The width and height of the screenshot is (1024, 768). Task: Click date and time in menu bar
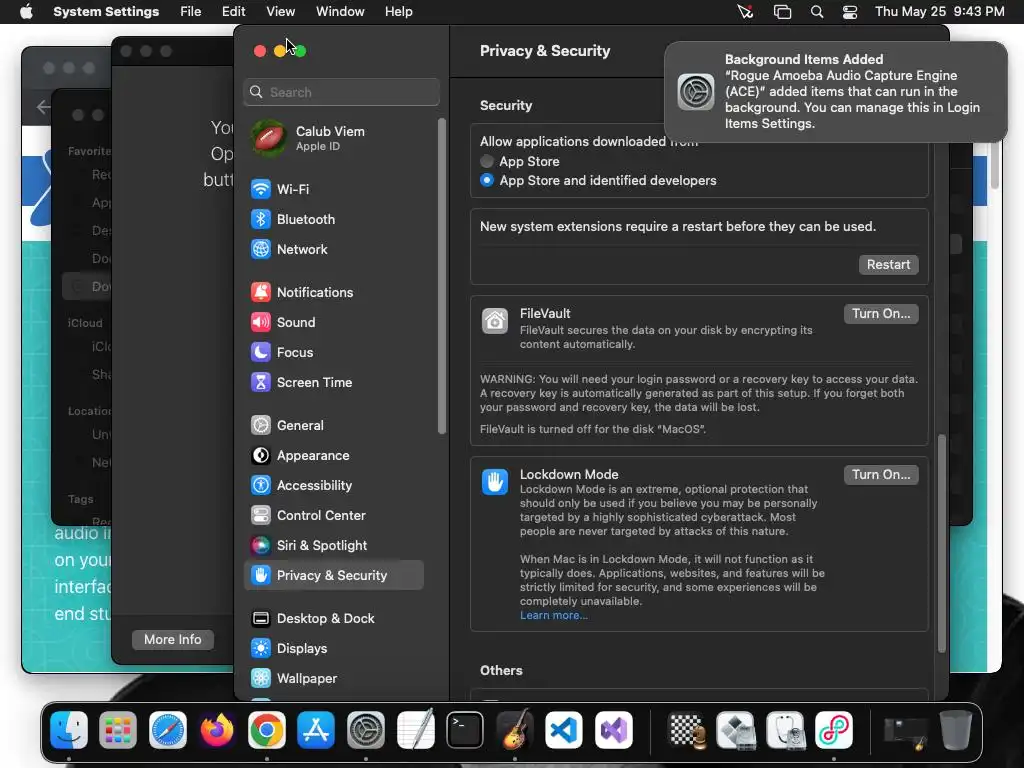click(x=939, y=12)
